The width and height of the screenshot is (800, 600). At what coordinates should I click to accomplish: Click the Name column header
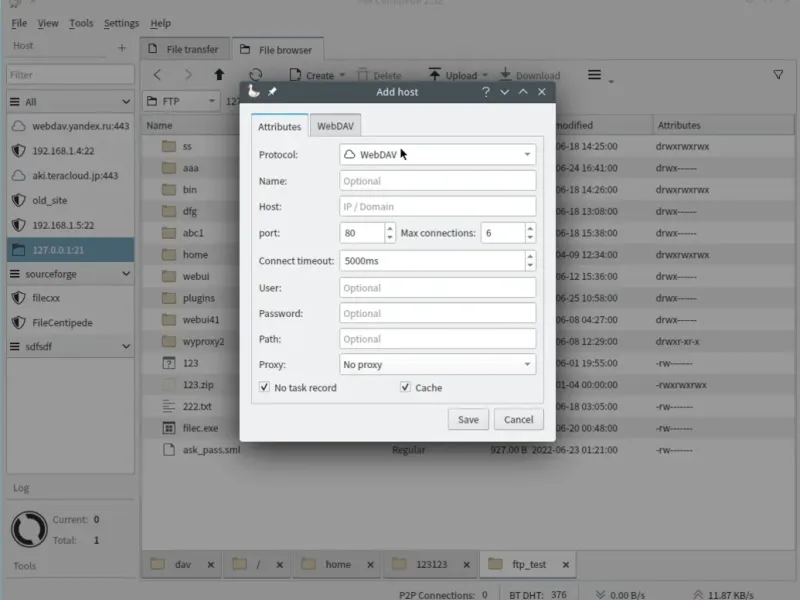click(190, 125)
